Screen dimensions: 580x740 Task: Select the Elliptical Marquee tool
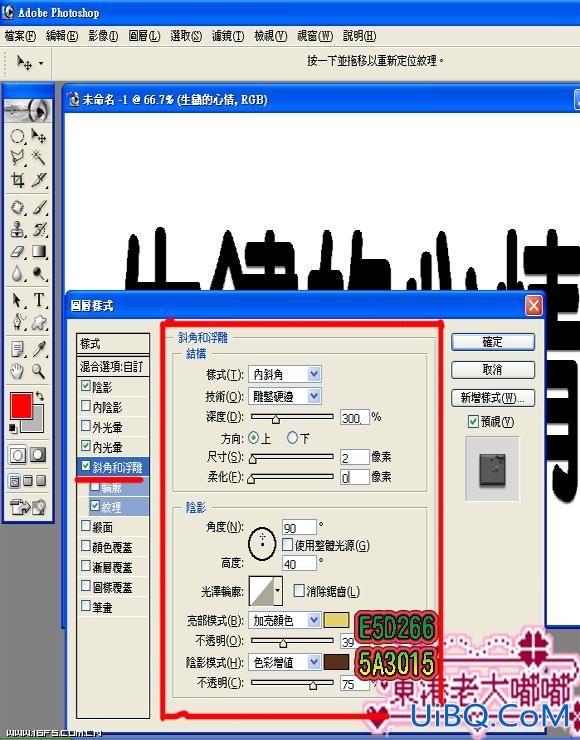coord(17,137)
